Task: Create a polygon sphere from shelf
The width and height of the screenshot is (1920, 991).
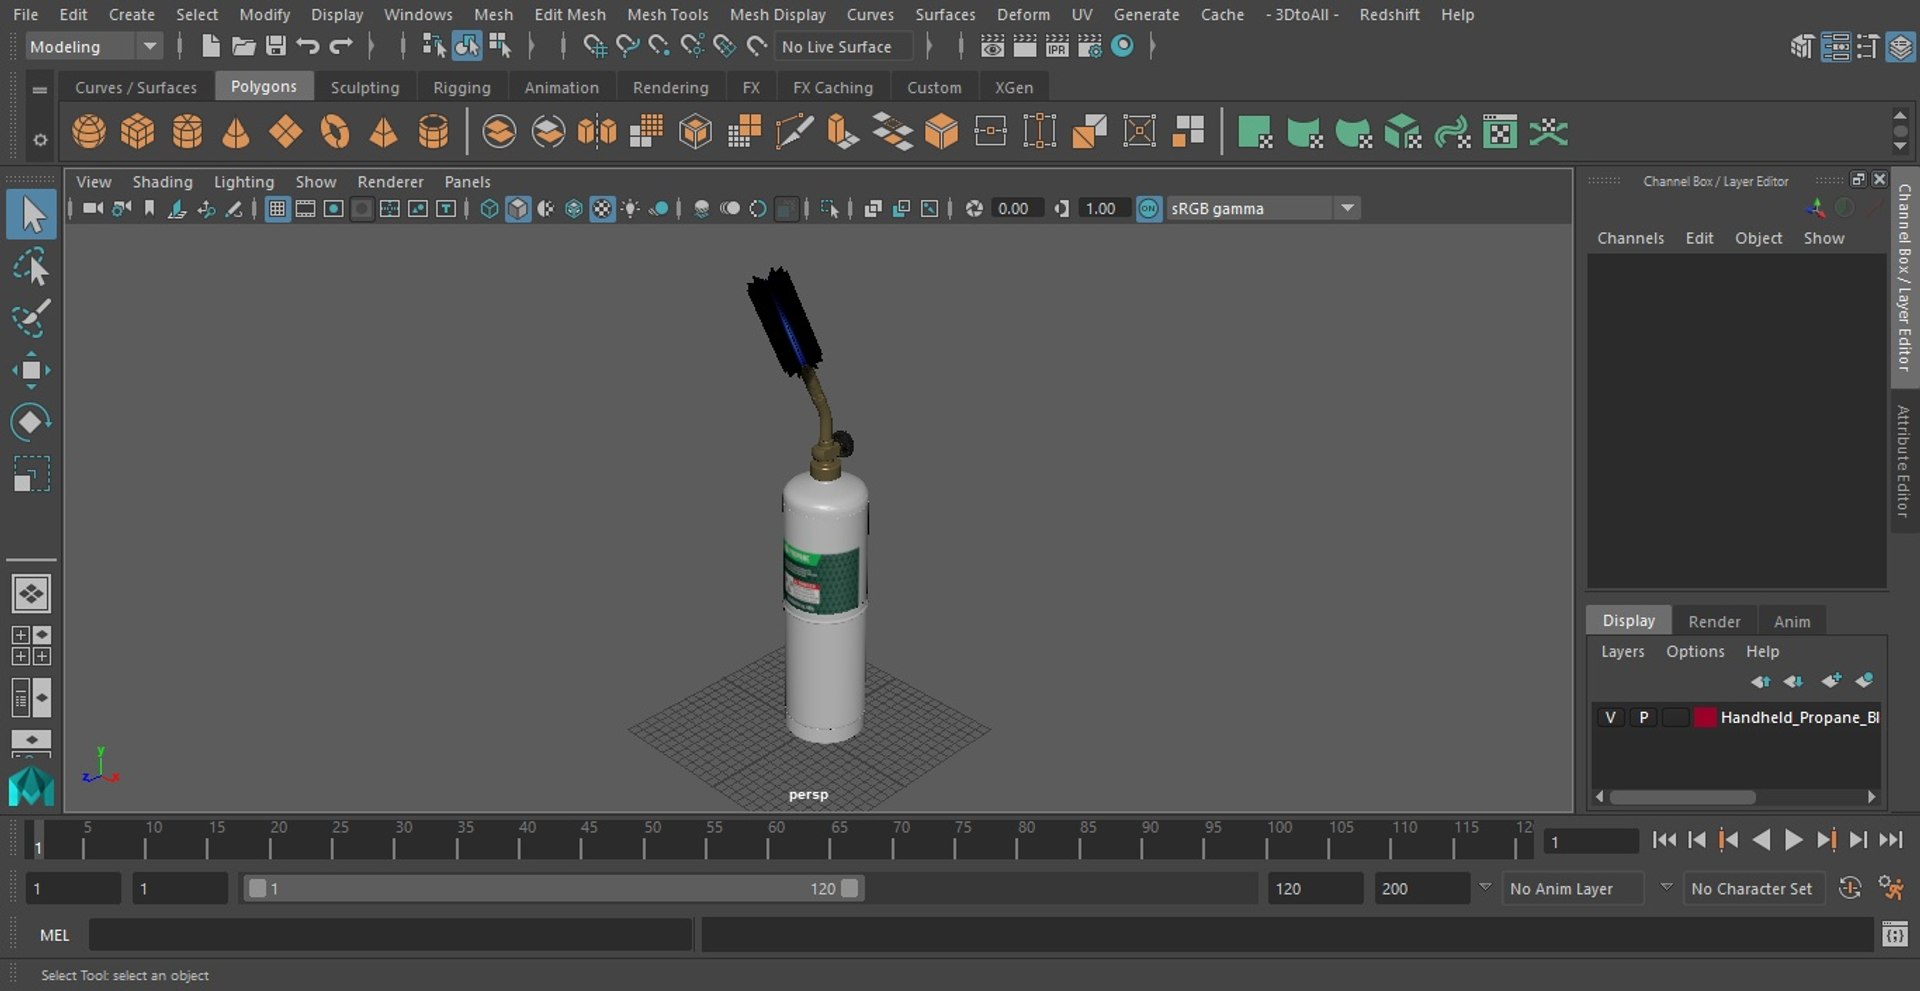Action: (88, 131)
